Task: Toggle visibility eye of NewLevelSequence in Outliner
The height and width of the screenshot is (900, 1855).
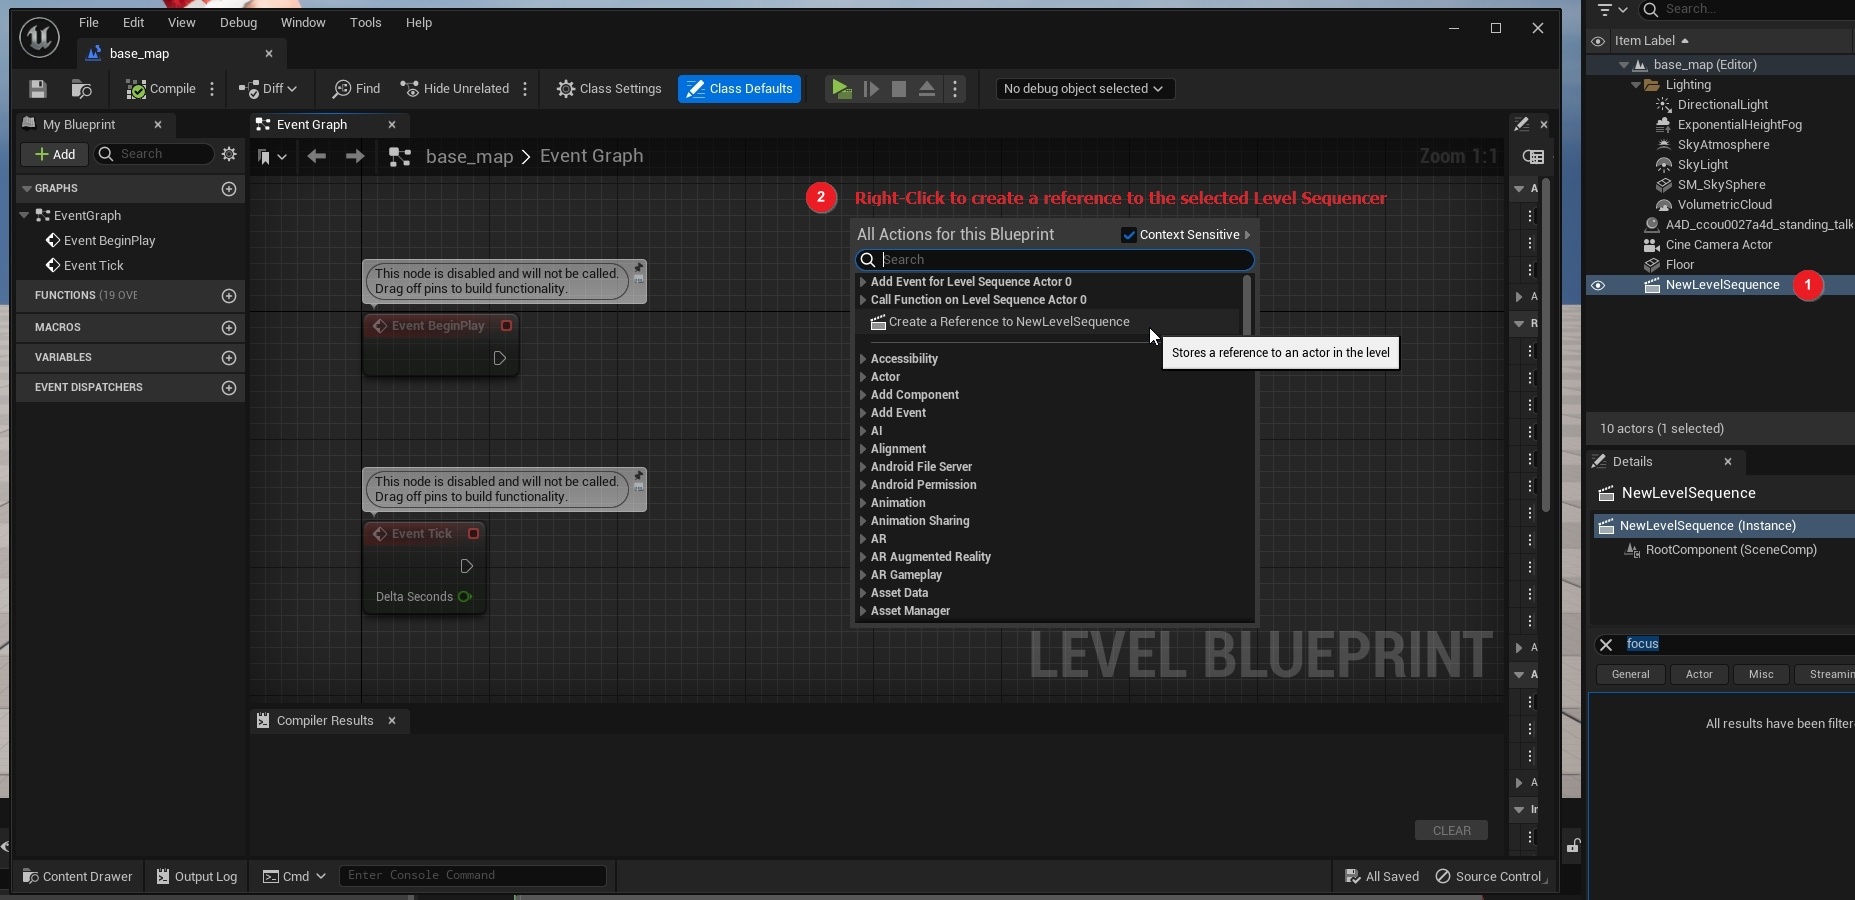Action: click(x=1598, y=286)
